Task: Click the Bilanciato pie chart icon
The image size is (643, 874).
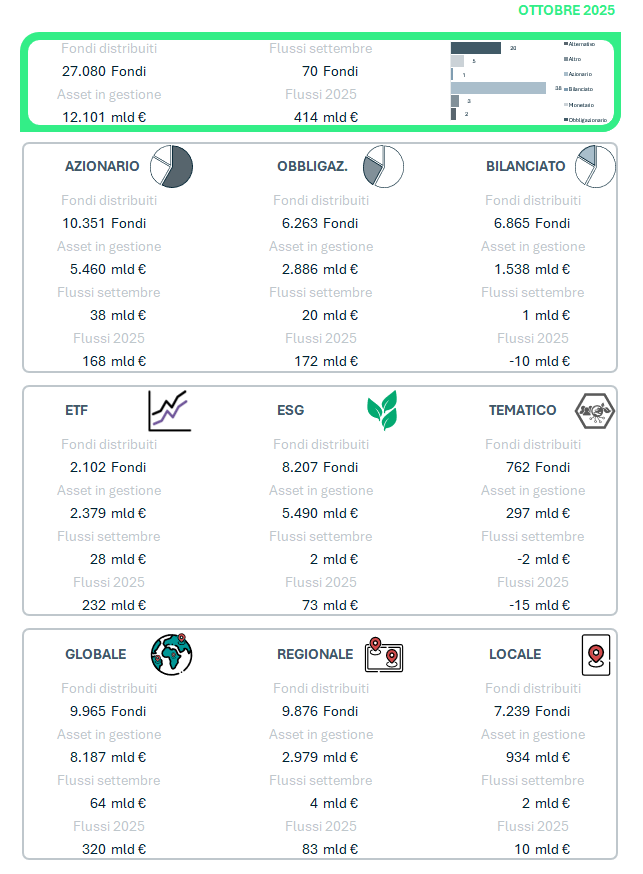Action: pos(595,166)
